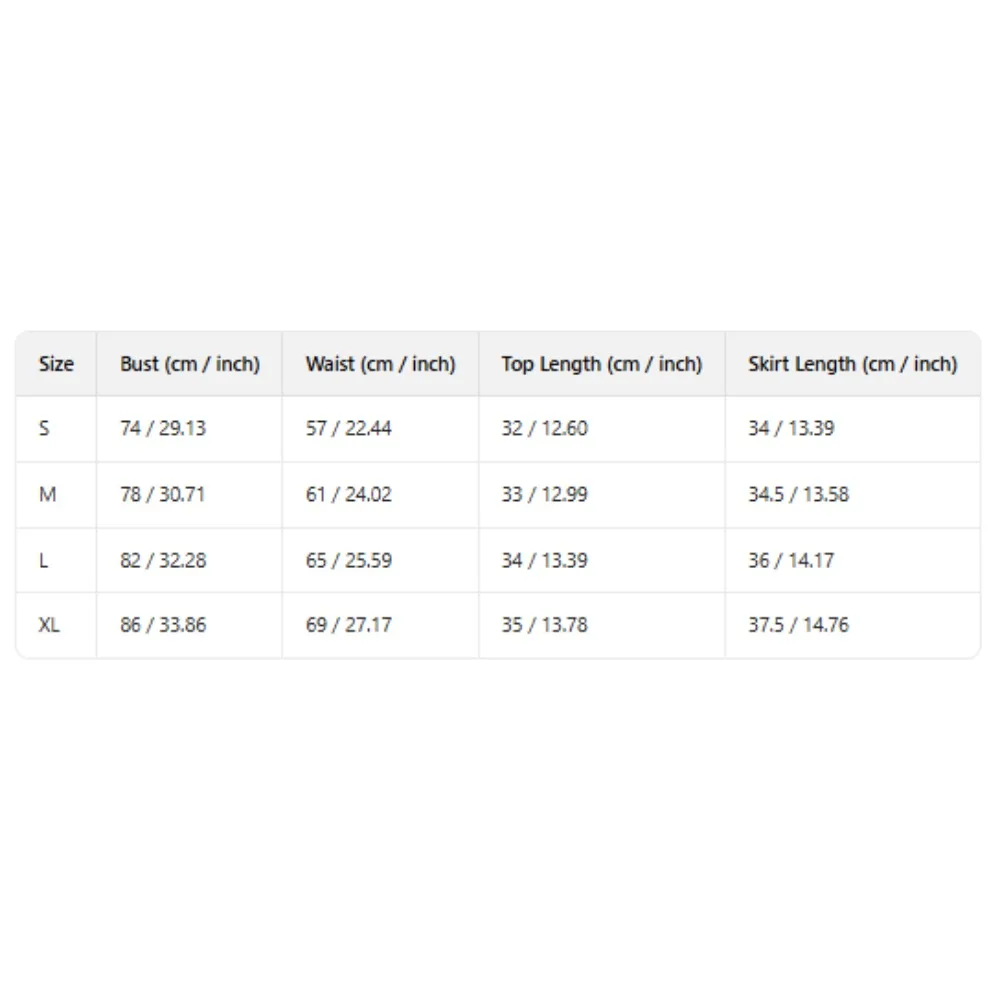The height and width of the screenshot is (1000, 1000).
Task: Click bust value 74 / 29.13
Action: [162, 428]
